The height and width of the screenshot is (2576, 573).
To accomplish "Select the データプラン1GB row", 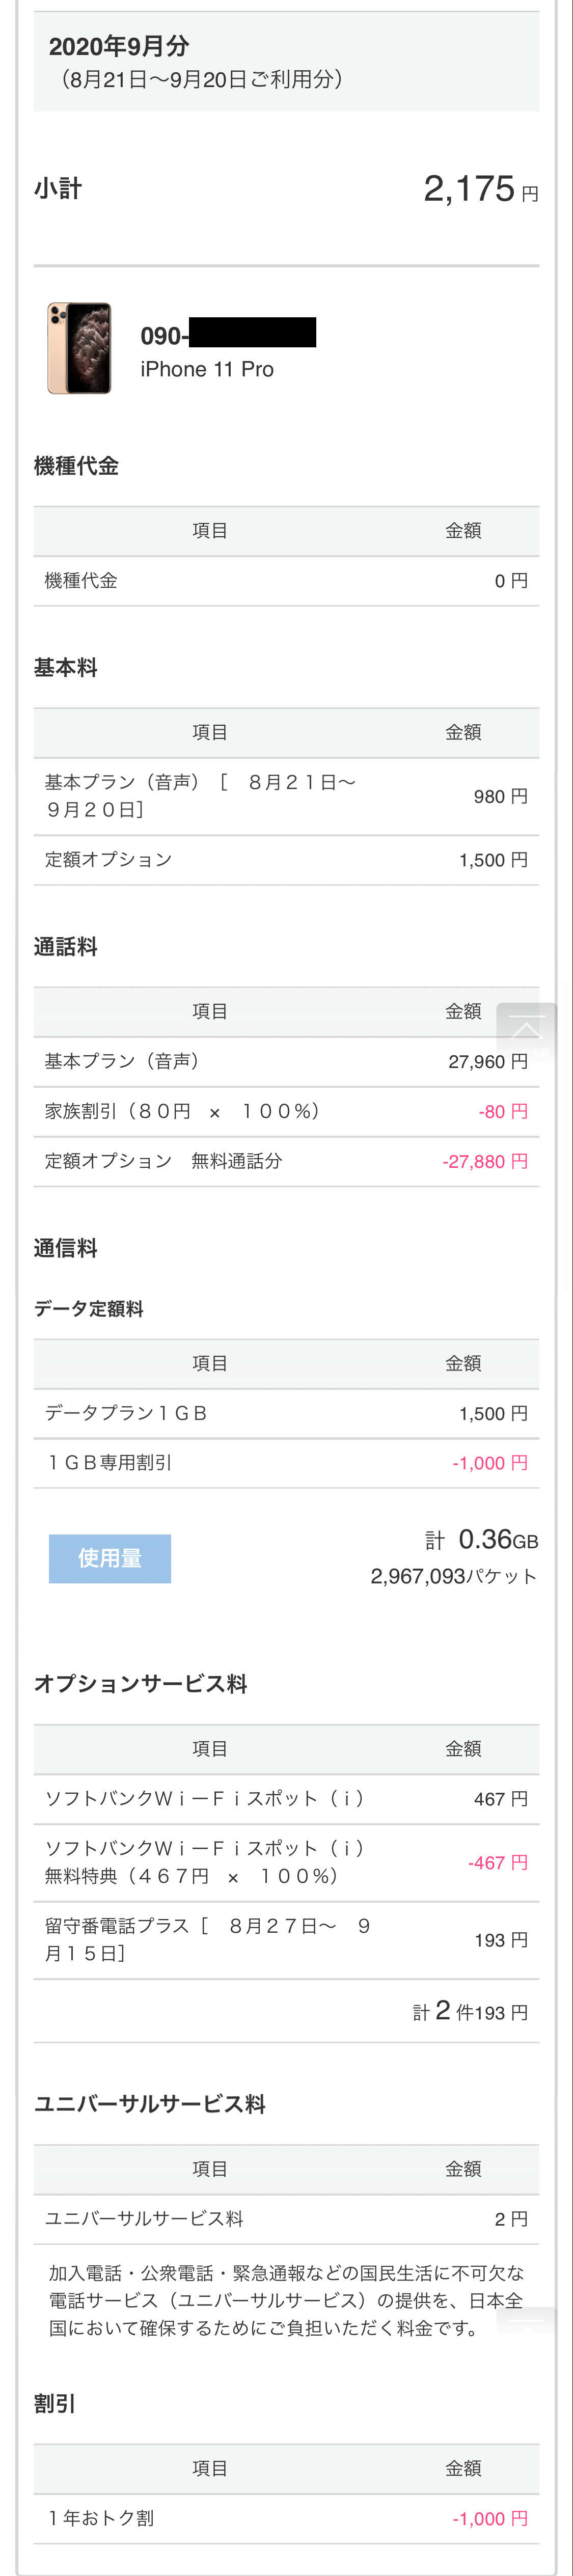I will click(x=286, y=1413).
